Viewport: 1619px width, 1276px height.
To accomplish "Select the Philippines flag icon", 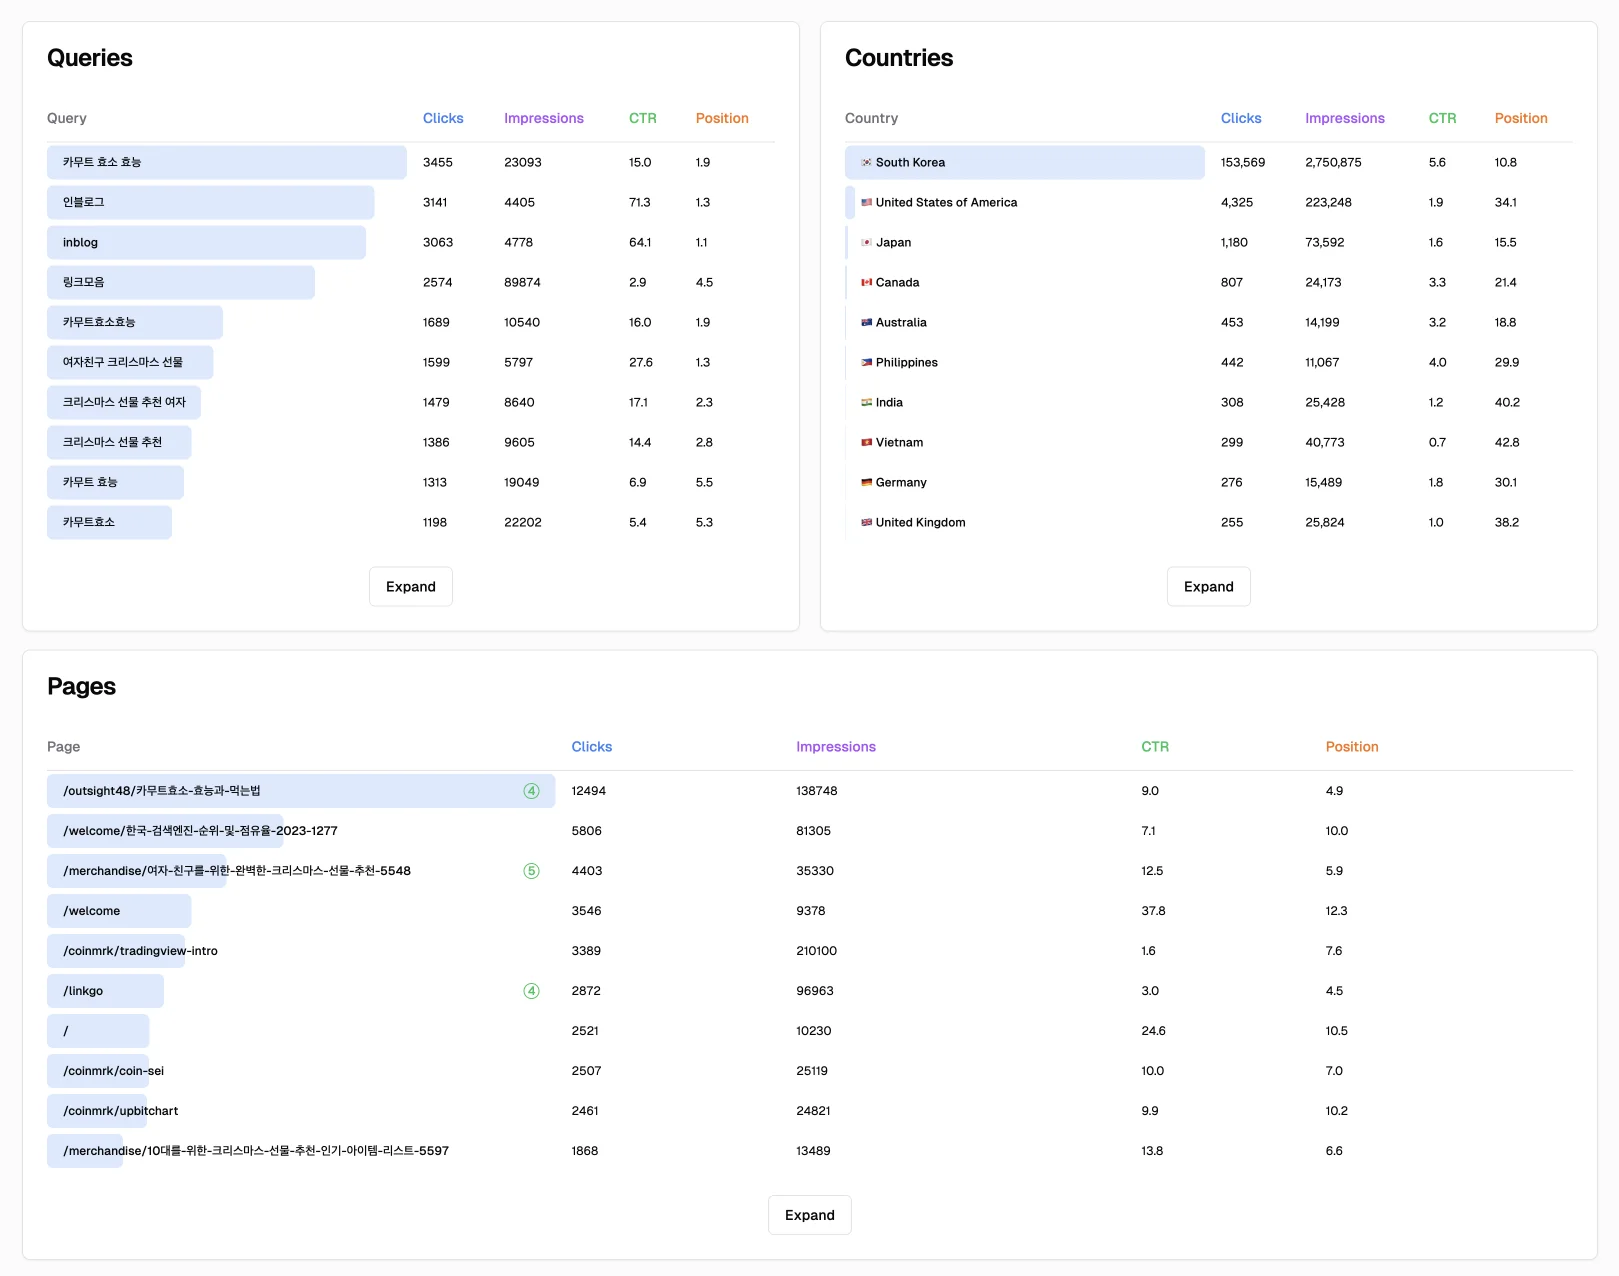I will pyautogui.click(x=865, y=362).
